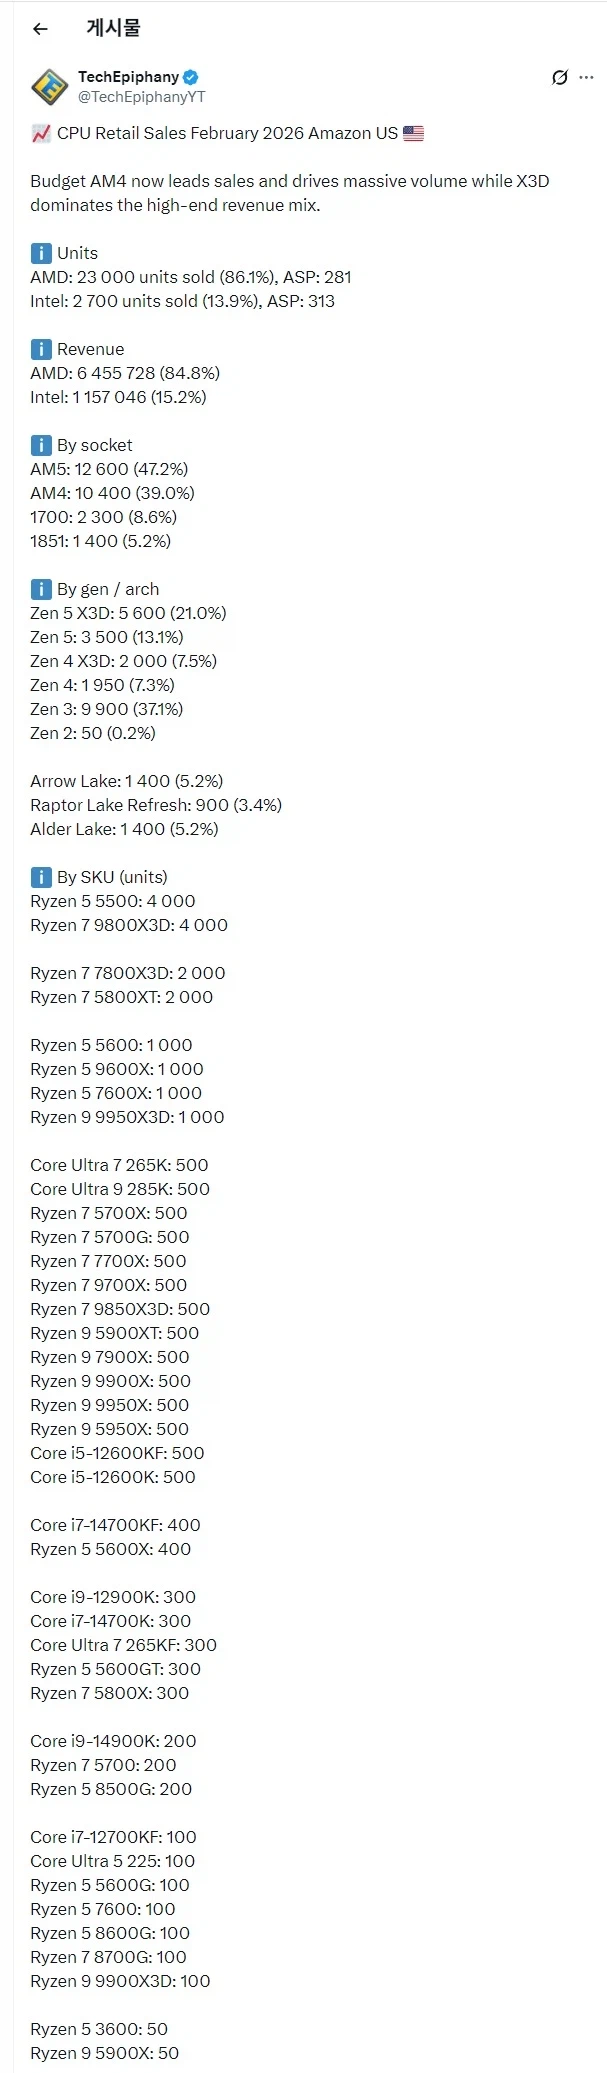Click the info icon beside By gen / arch
The width and height of the screenshot is (607, 2073).
pos(41,589)
